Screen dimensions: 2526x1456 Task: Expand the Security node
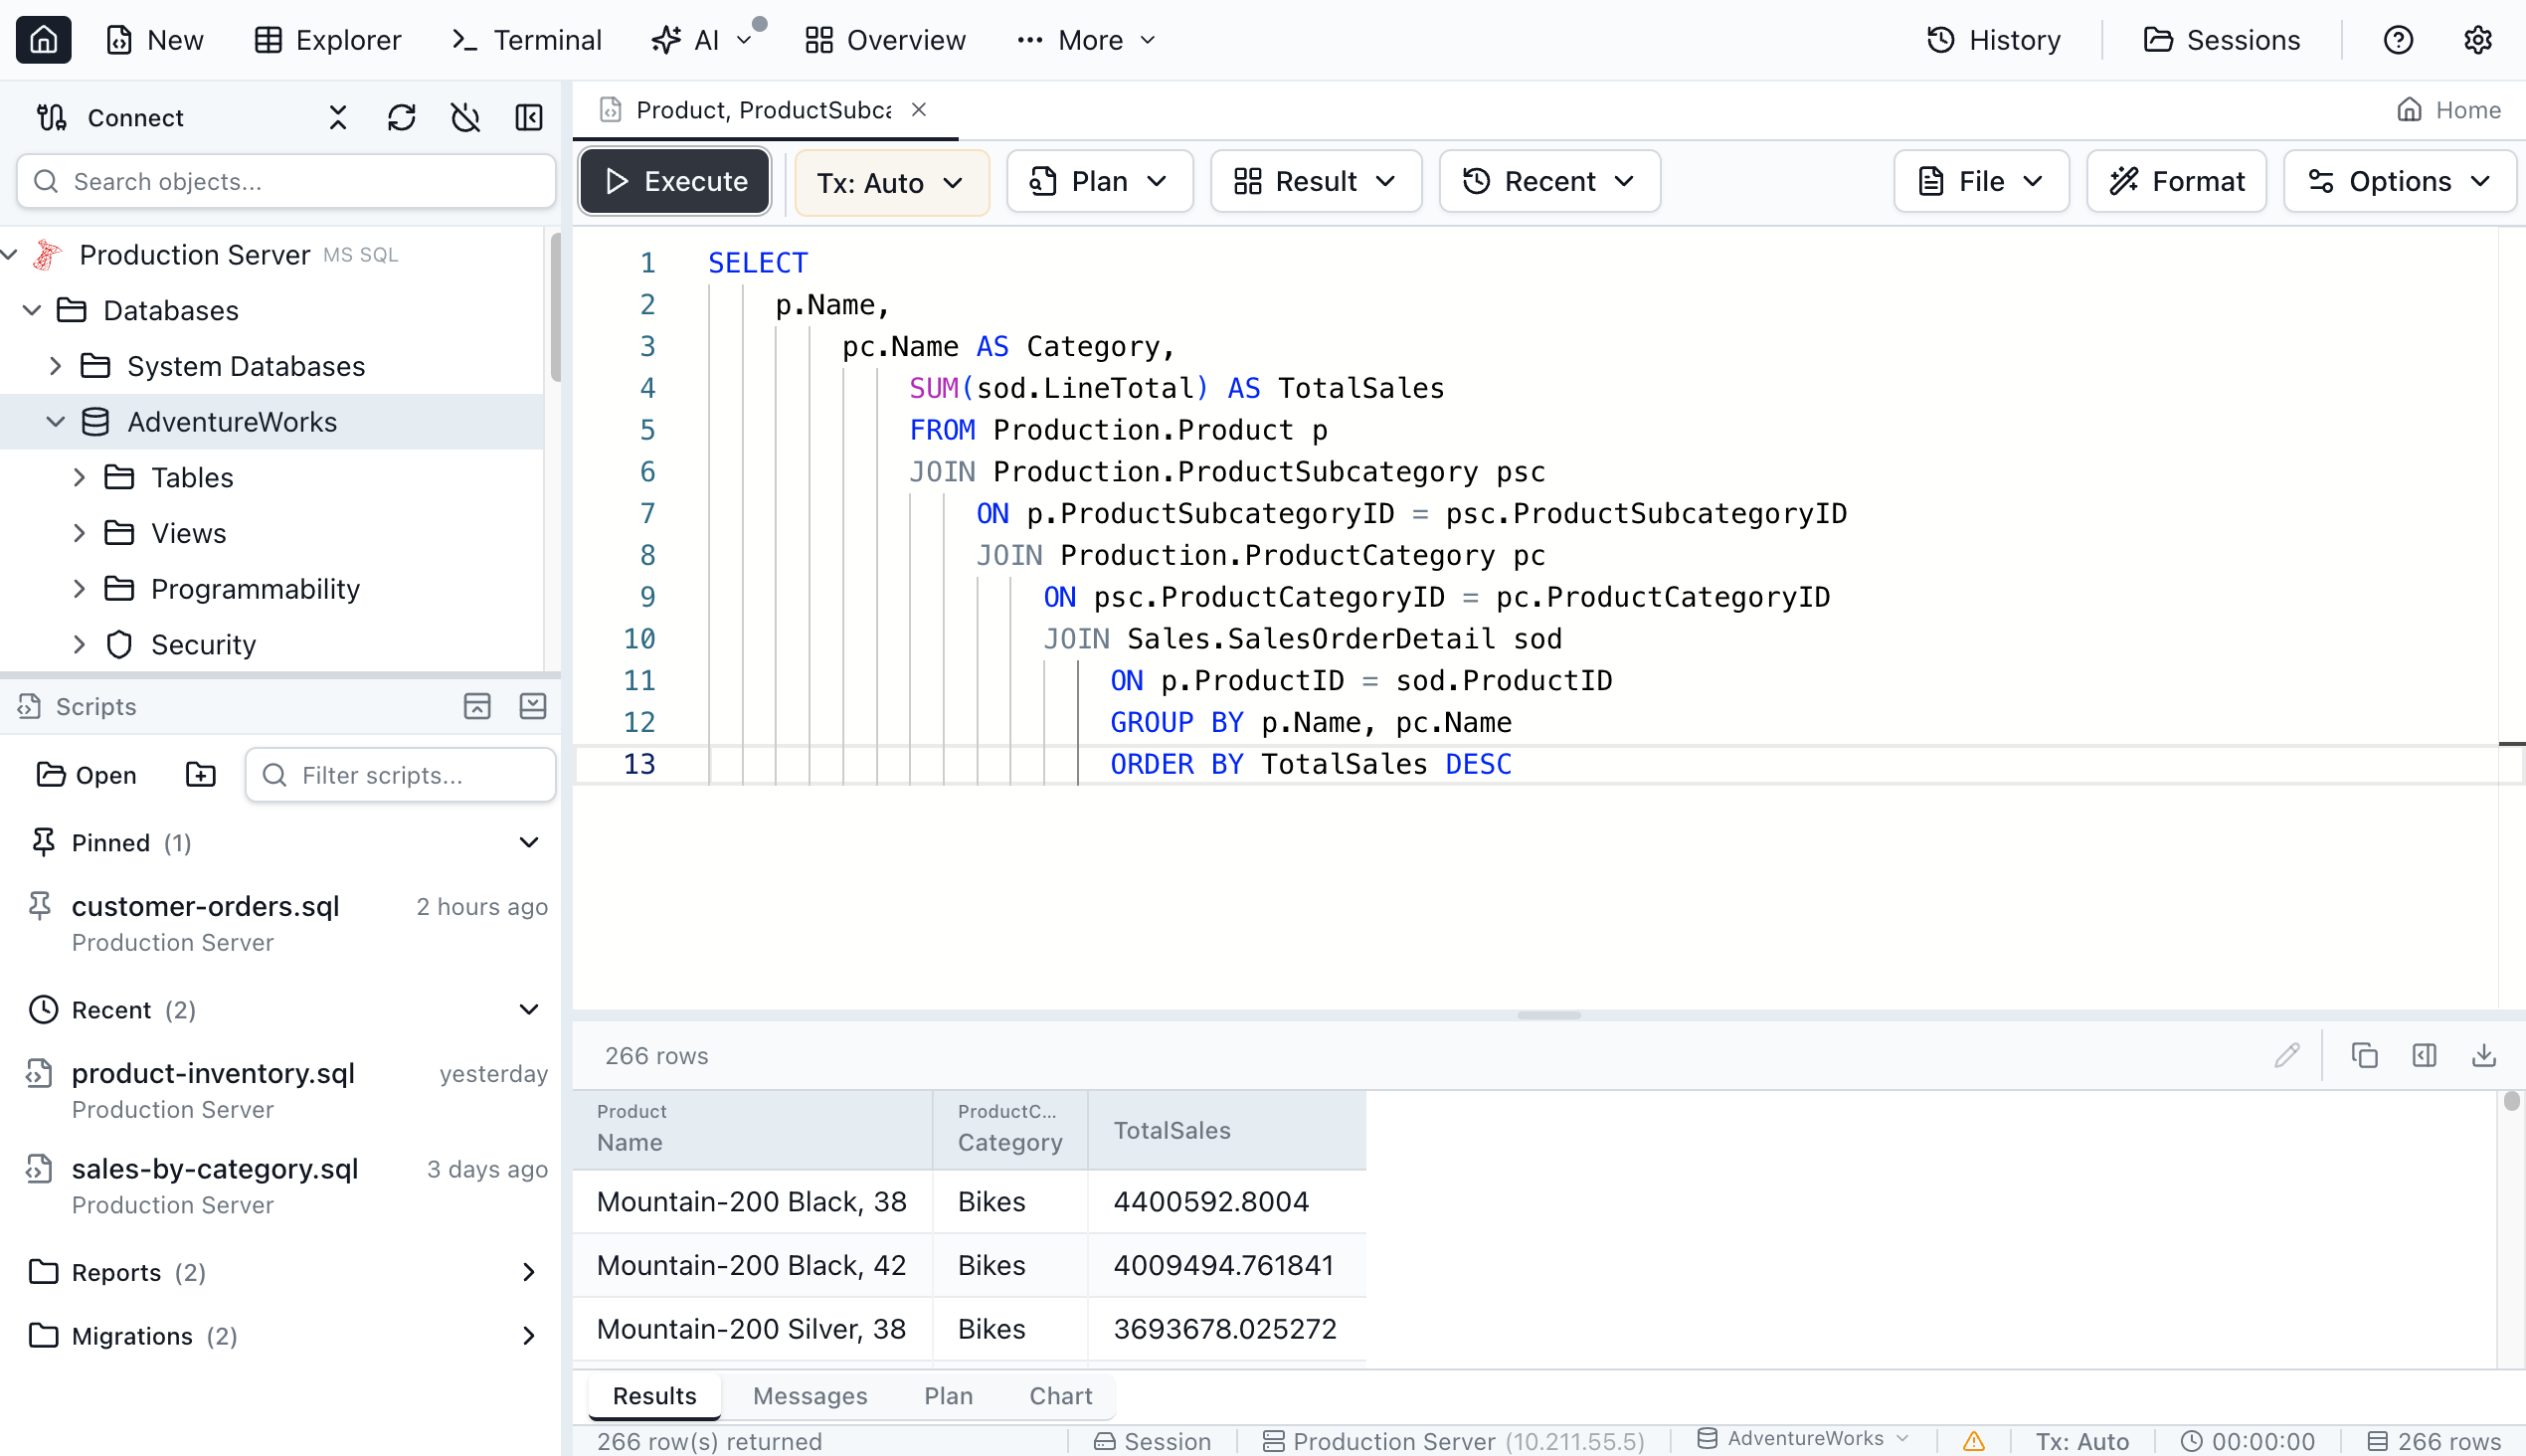pos(80,645)
